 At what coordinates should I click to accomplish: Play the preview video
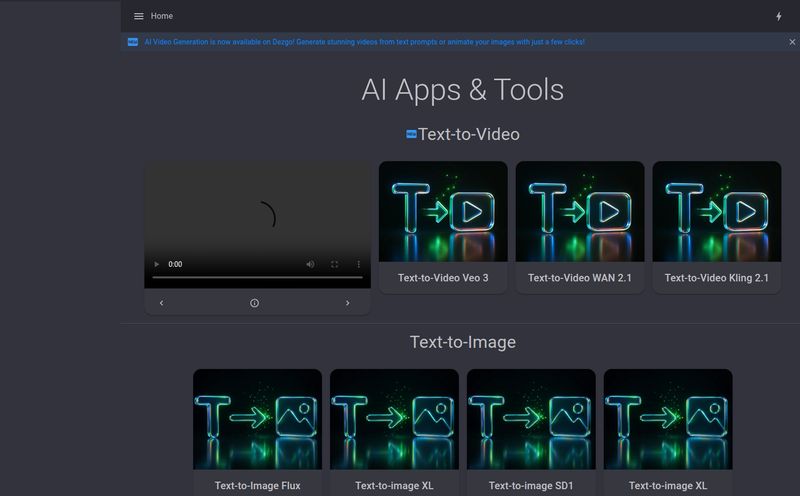[x=157, y=264]
